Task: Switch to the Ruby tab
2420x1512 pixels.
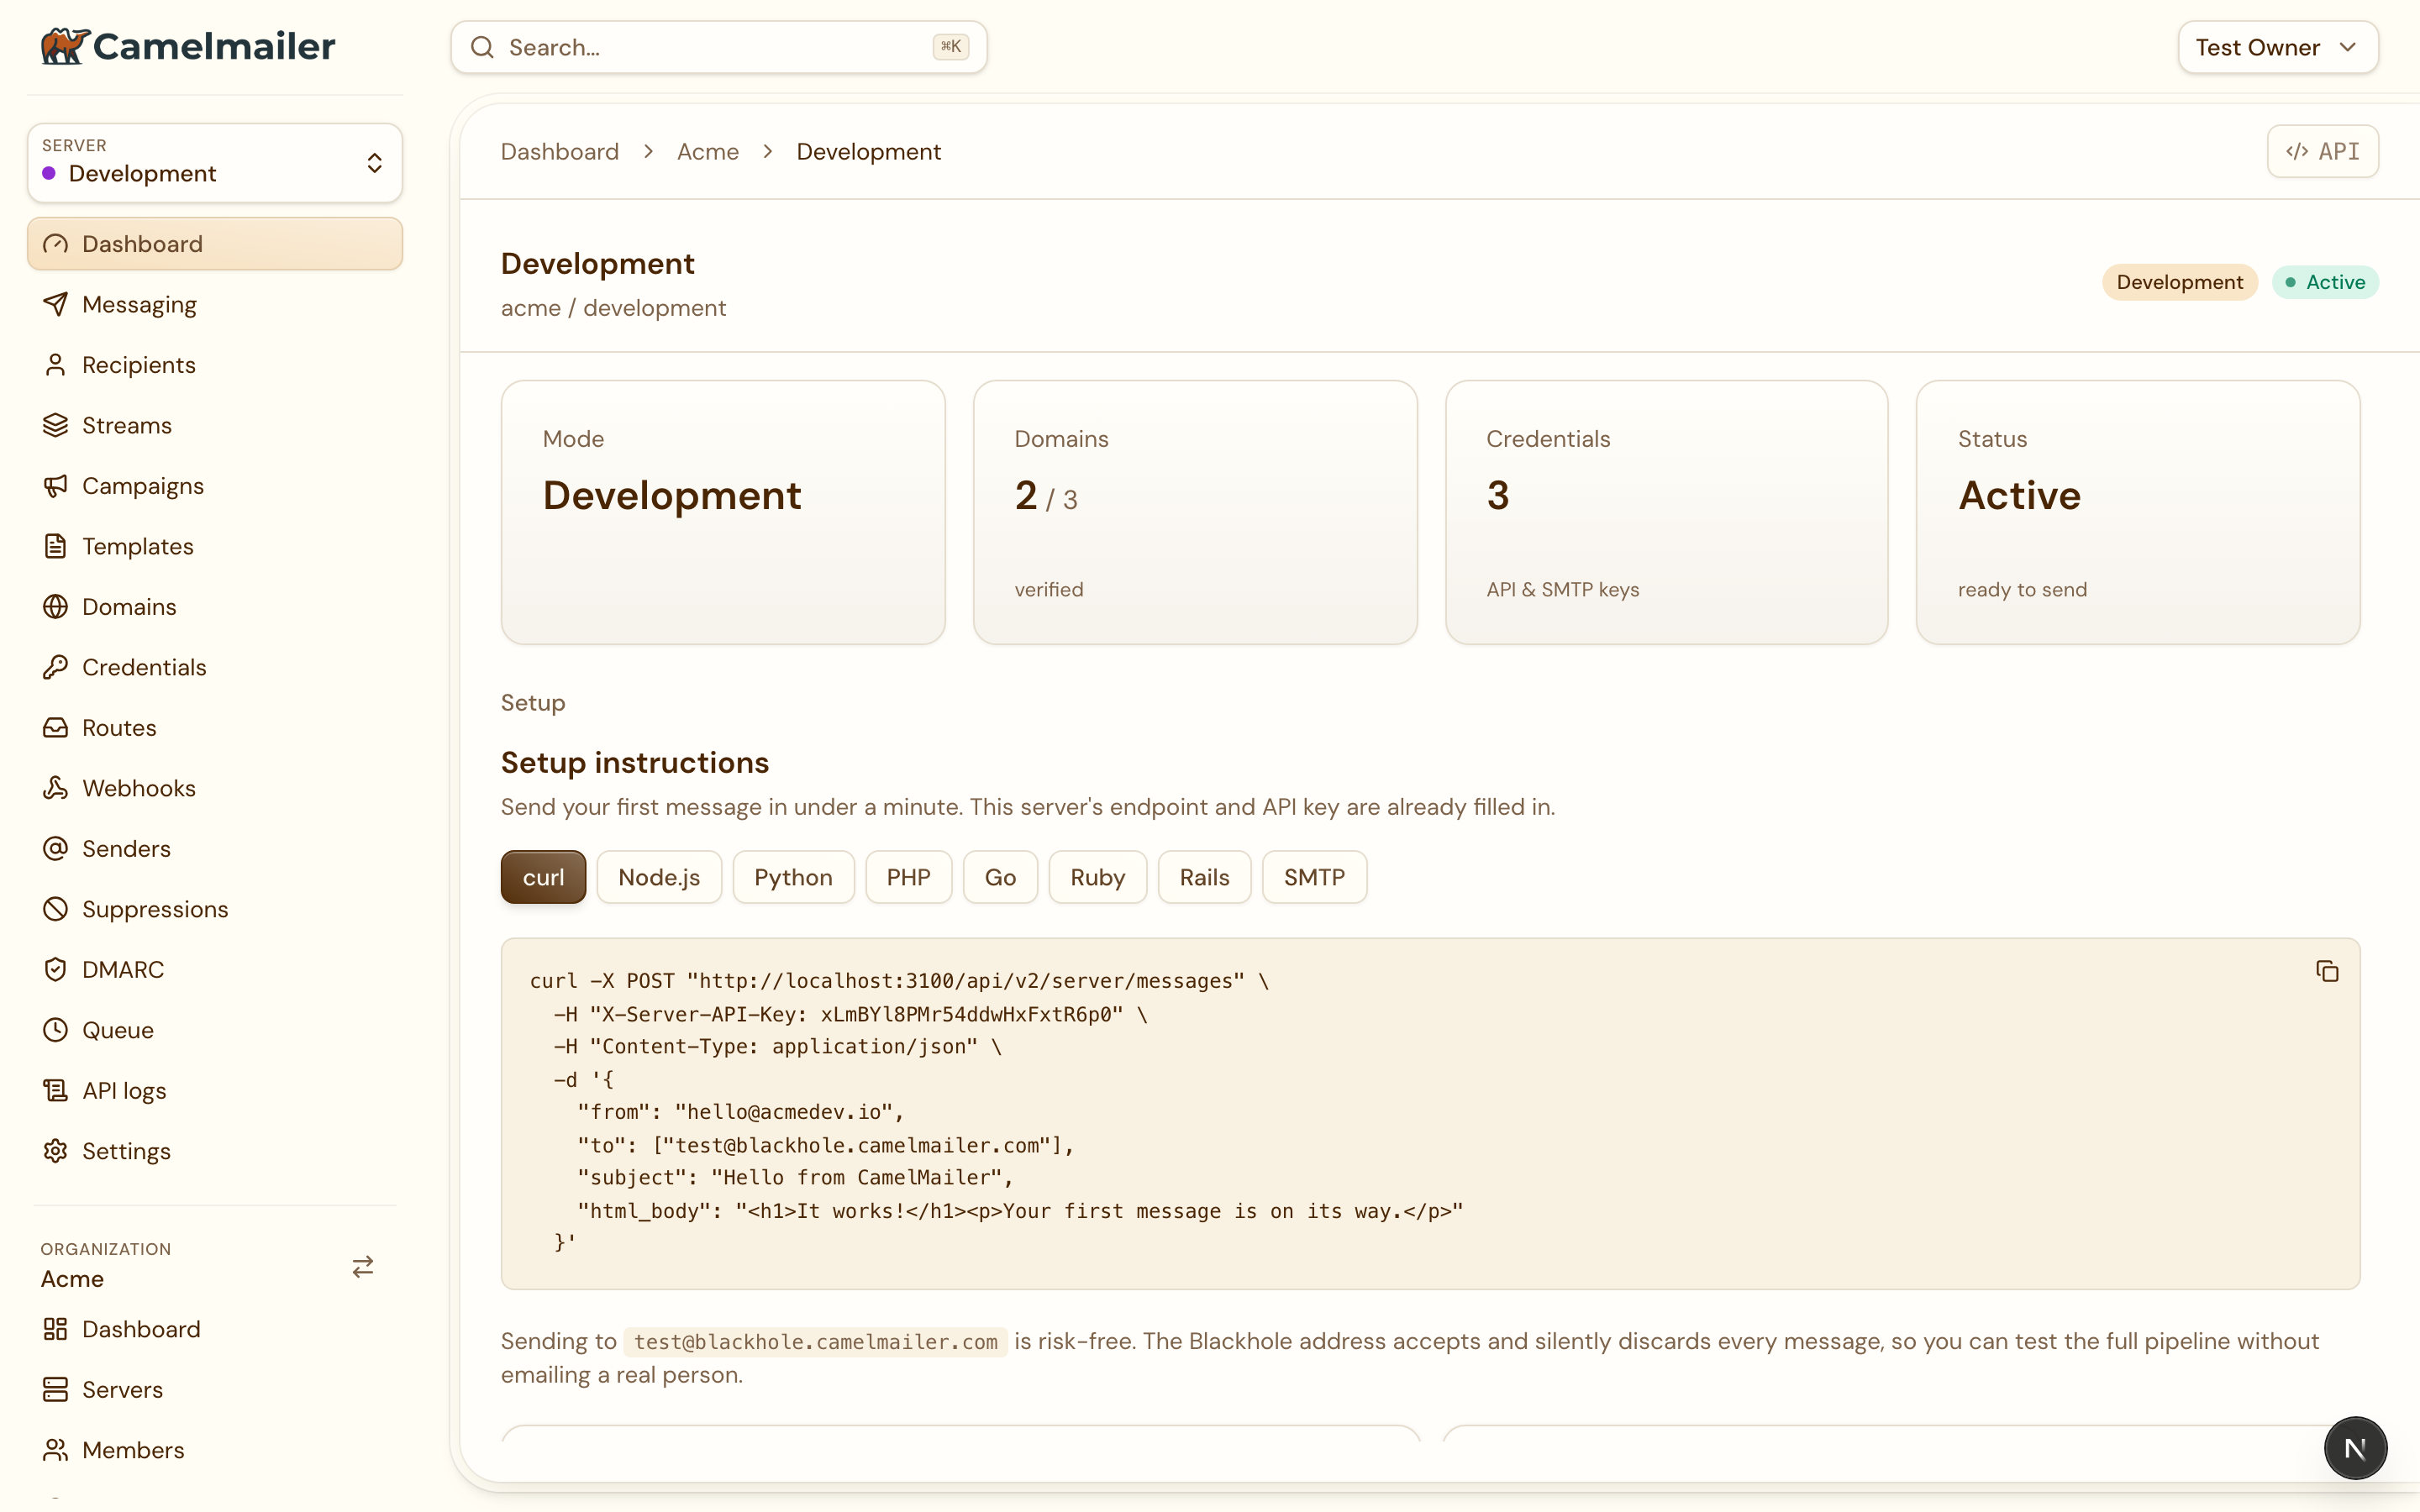Action: pos(1097,877)
